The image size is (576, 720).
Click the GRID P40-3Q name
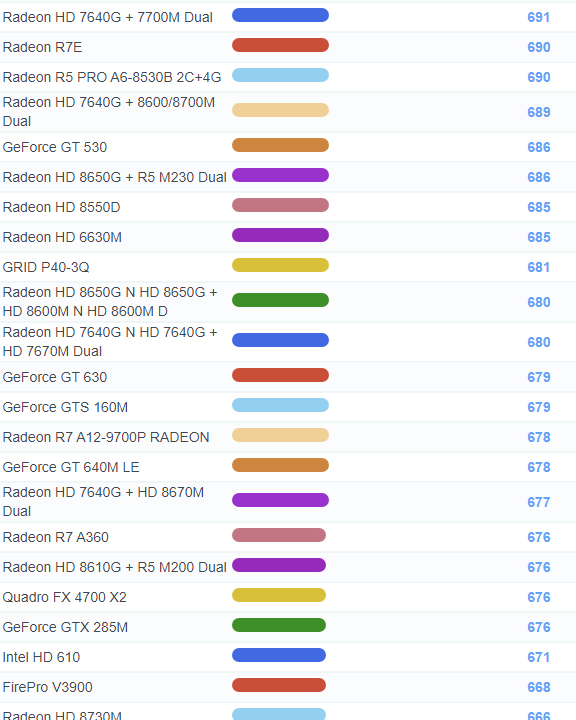(46, 267)
